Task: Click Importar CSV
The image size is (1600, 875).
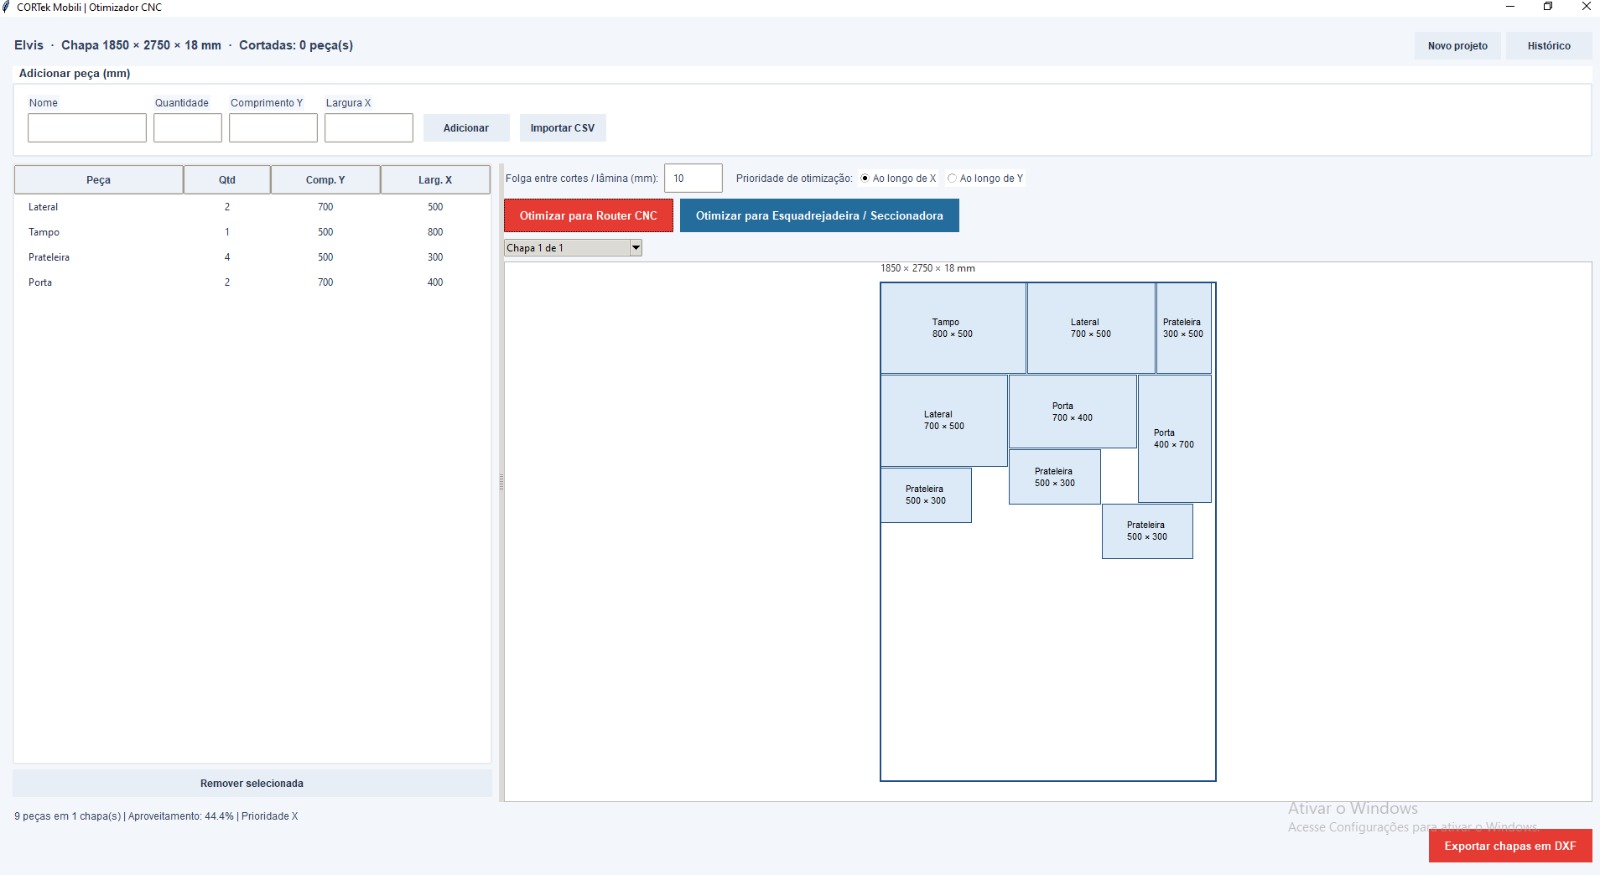Action: 562,128
